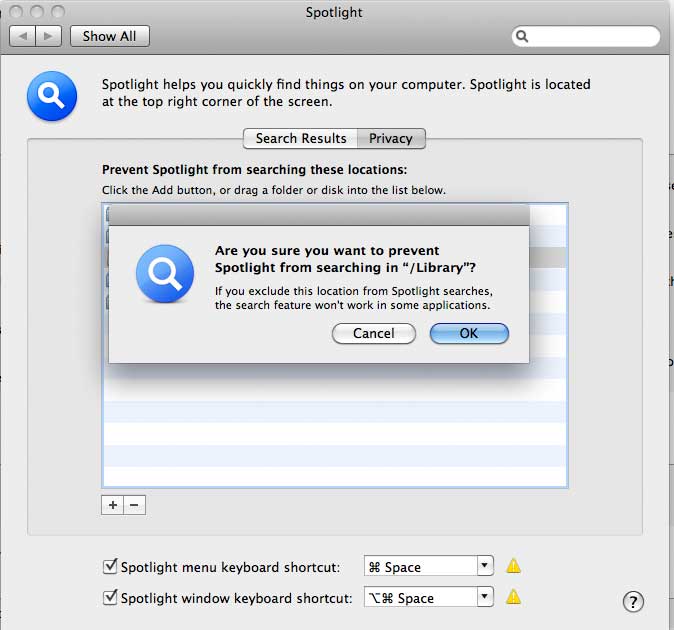Click warning icon next to window shortcut
Viewport: 674px width, 630px height.
(x=513, y=597)
